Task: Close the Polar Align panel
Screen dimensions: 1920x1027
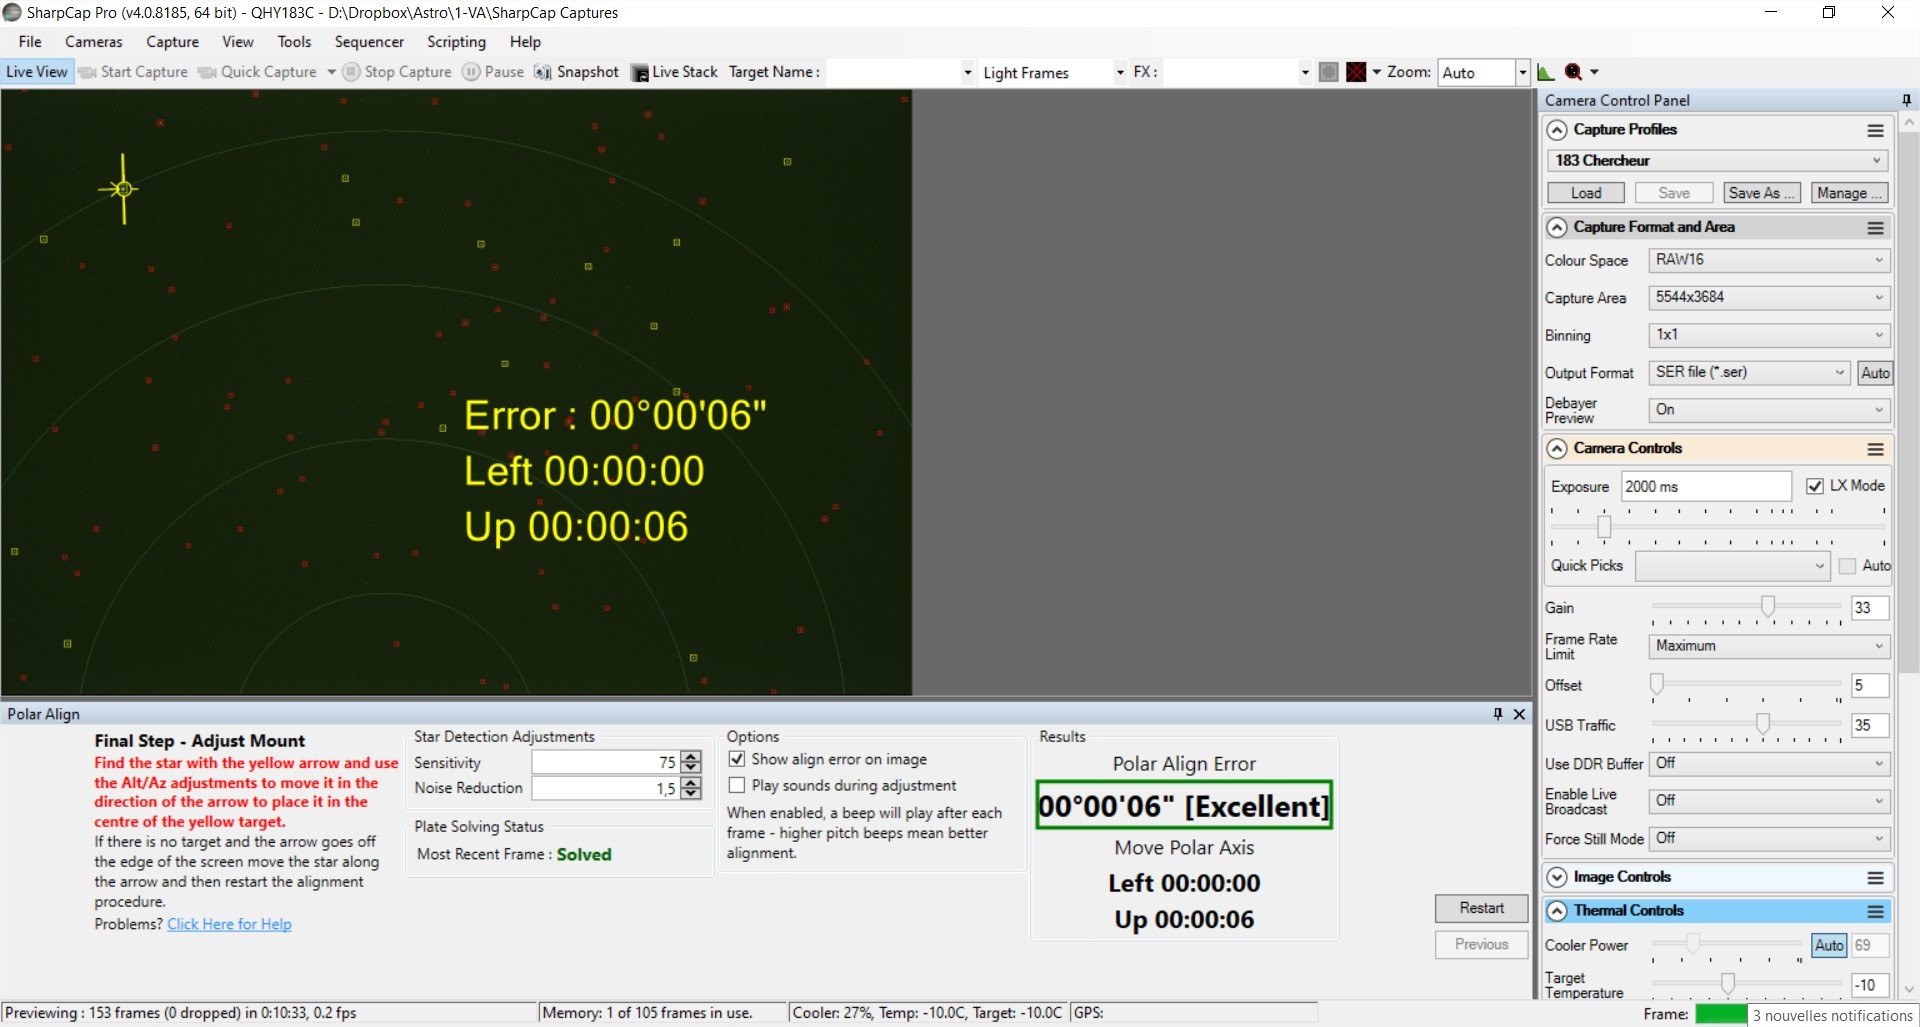Action: click(x=1519, y=714)
